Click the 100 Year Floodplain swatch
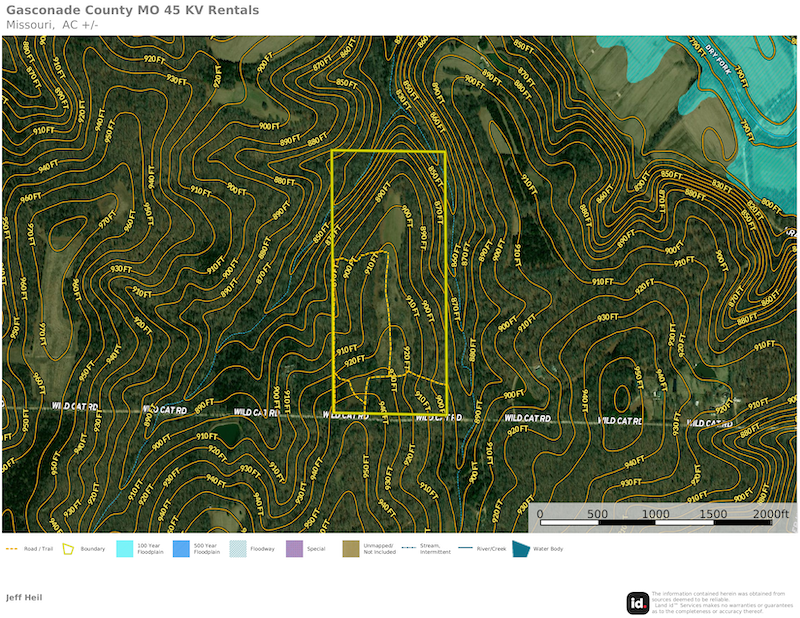 click(125, 549)
